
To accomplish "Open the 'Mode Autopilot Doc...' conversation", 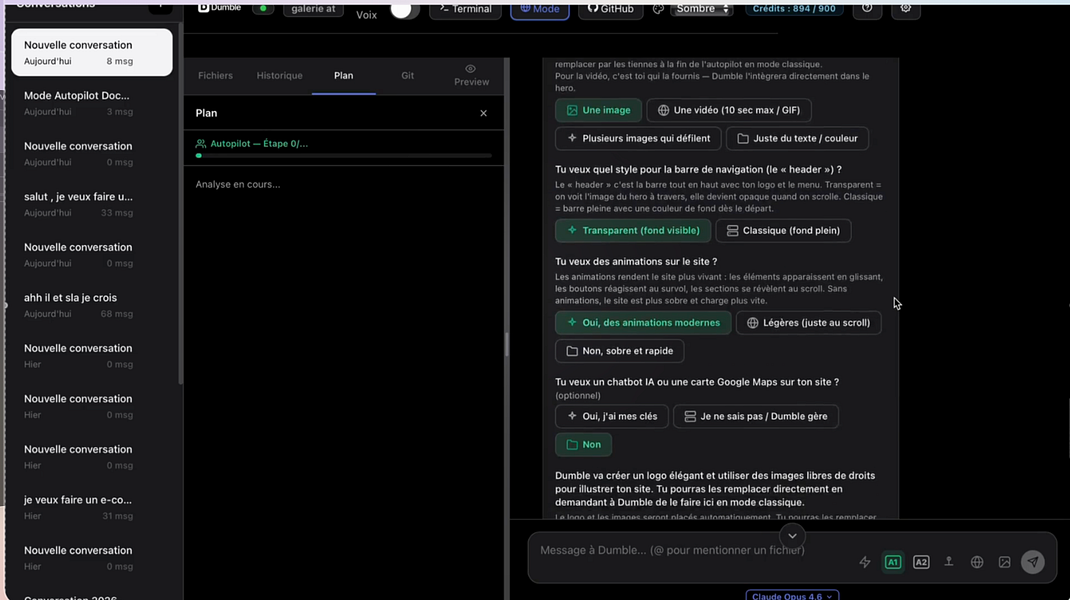I will [92, 103].
